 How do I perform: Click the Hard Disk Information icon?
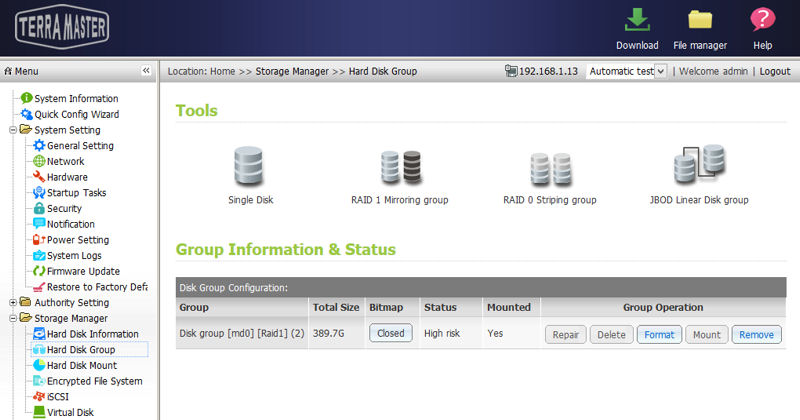39,334
